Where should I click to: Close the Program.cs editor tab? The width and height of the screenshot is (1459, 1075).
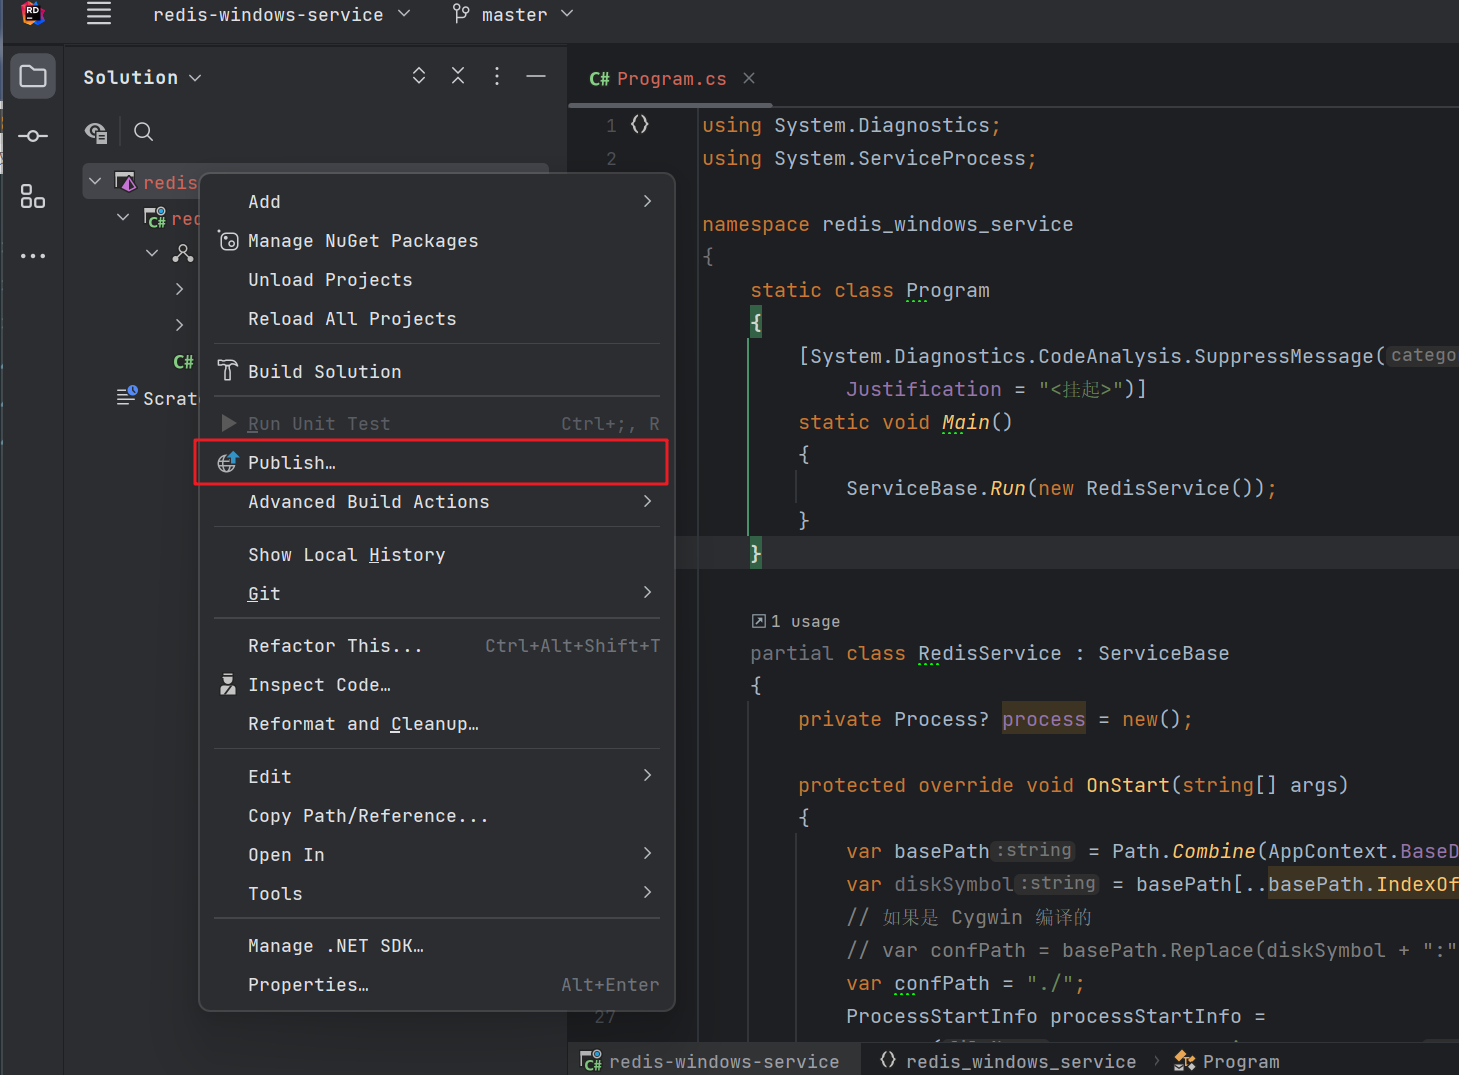[749, 78]
